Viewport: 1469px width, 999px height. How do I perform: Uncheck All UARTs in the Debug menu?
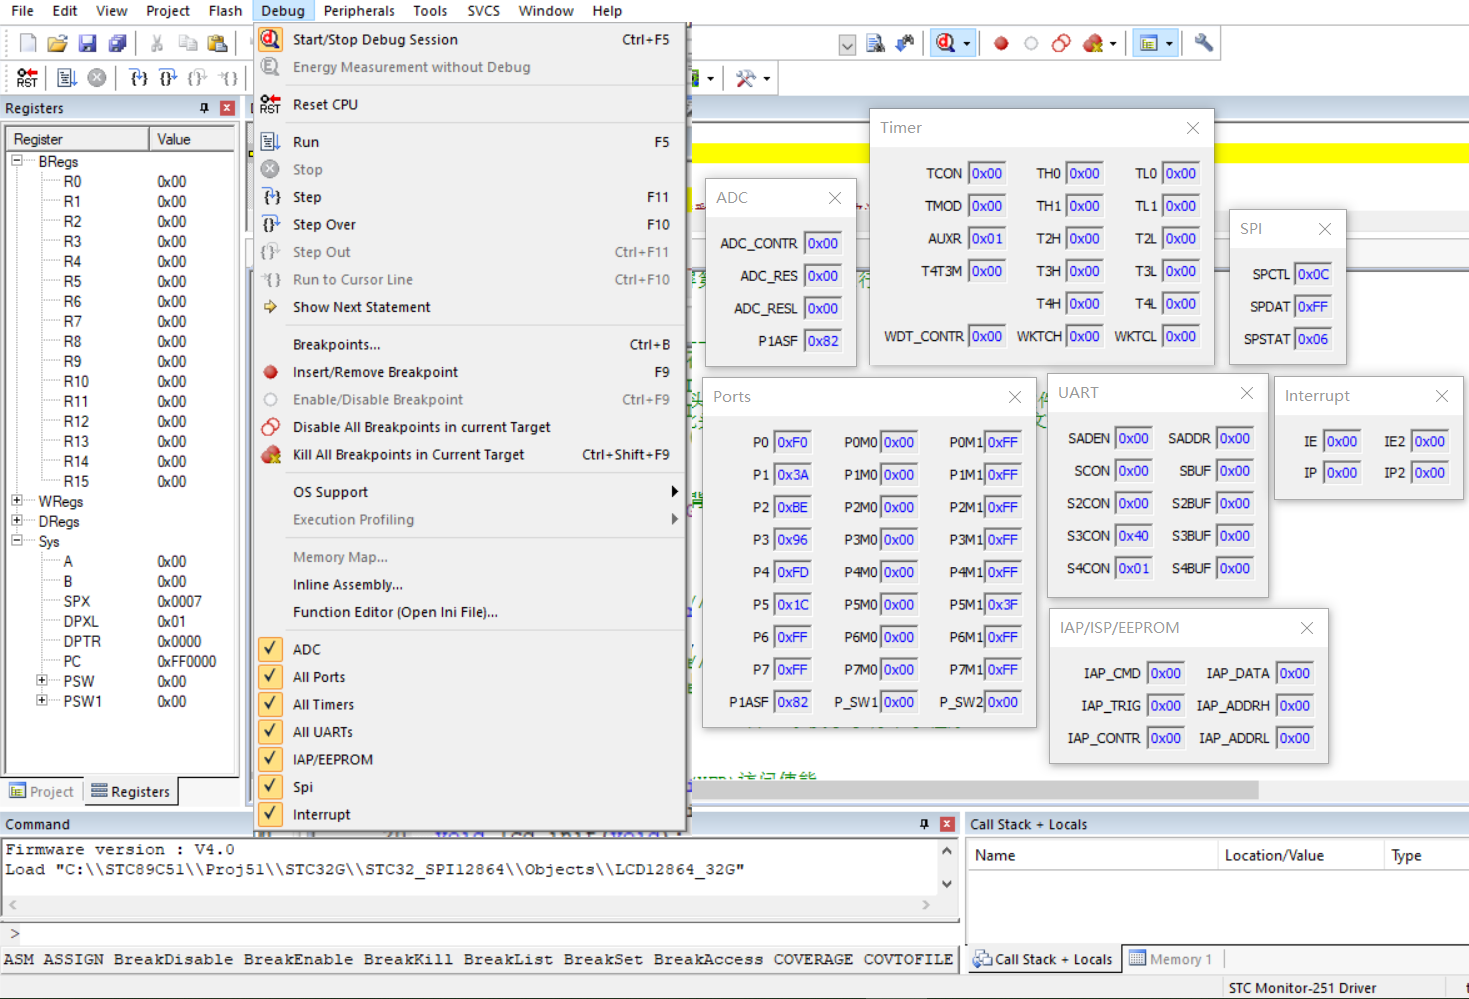pos(270,732)
